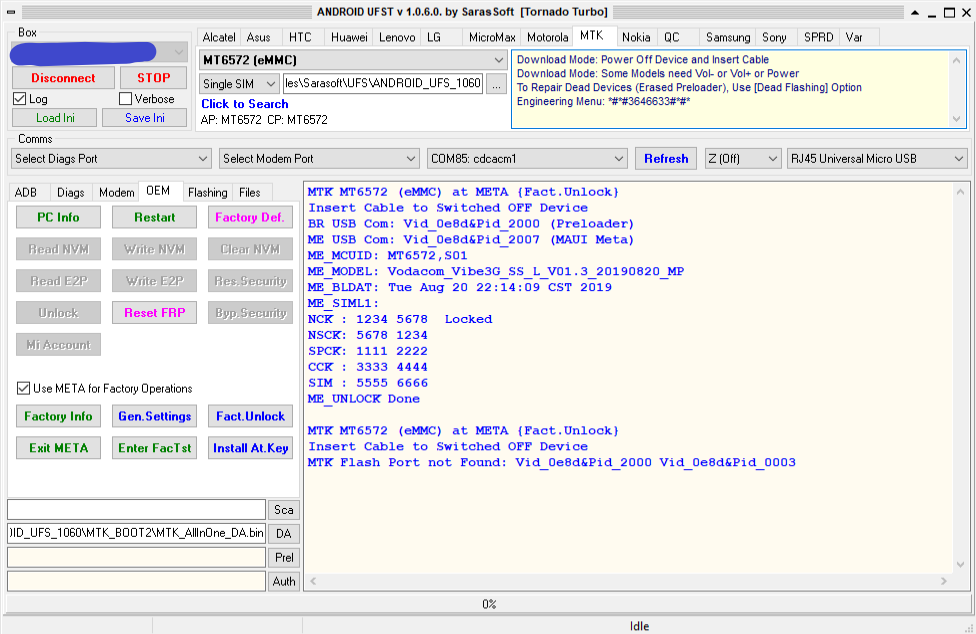Click the window system menu icon
Viewport: 976px width, 634px height.
coord(11,12)
